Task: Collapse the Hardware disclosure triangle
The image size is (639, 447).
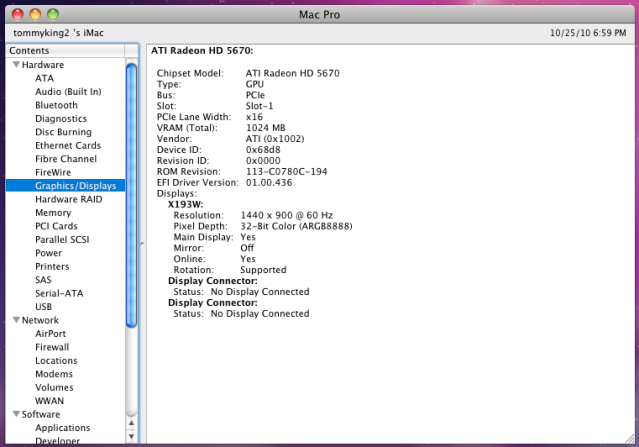Action: click(16, 65)
